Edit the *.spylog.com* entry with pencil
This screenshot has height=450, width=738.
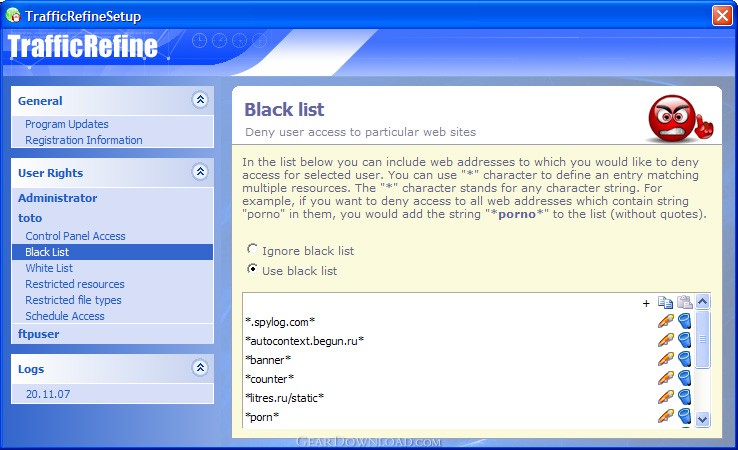(x=666, y=321)
